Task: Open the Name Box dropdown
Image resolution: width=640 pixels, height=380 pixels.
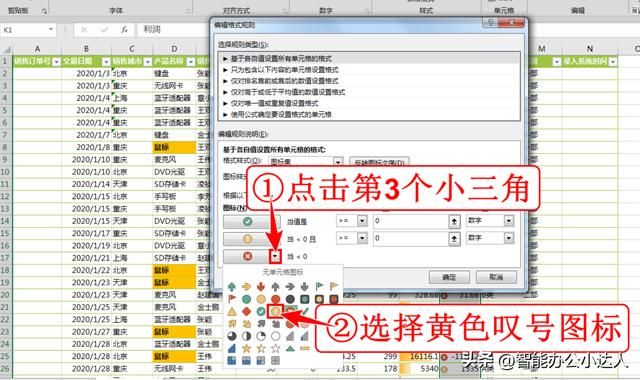Action: click(x=51, y=29)
